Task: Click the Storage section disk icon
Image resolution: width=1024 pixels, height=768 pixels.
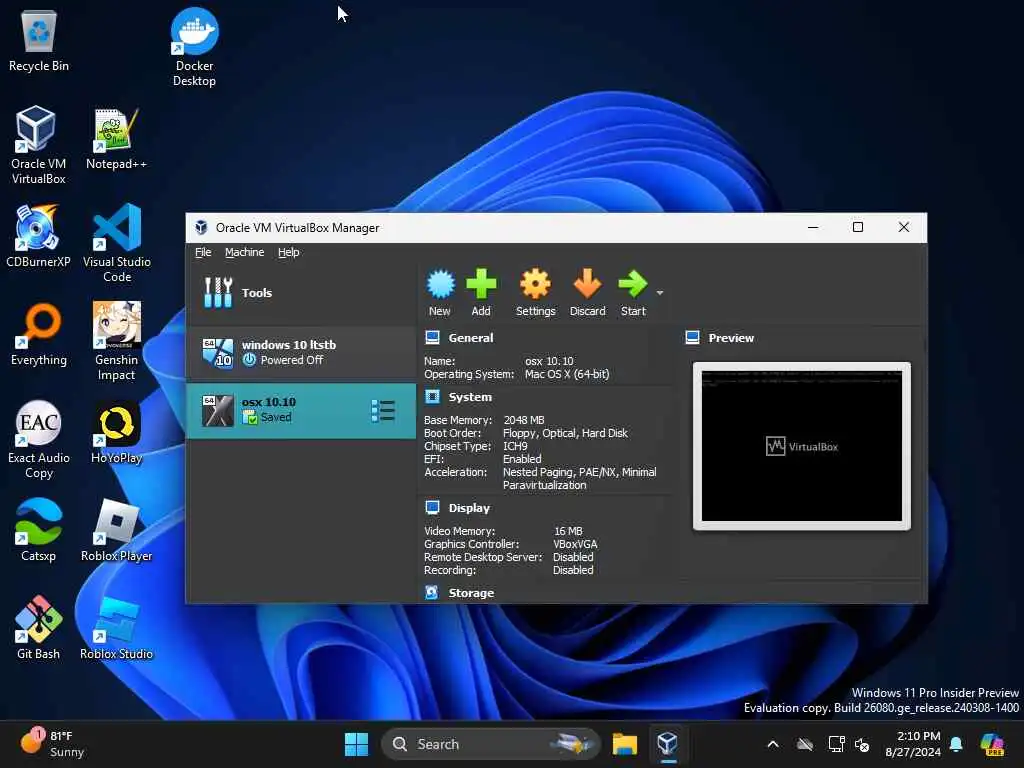Action: [x=432, y=592]
